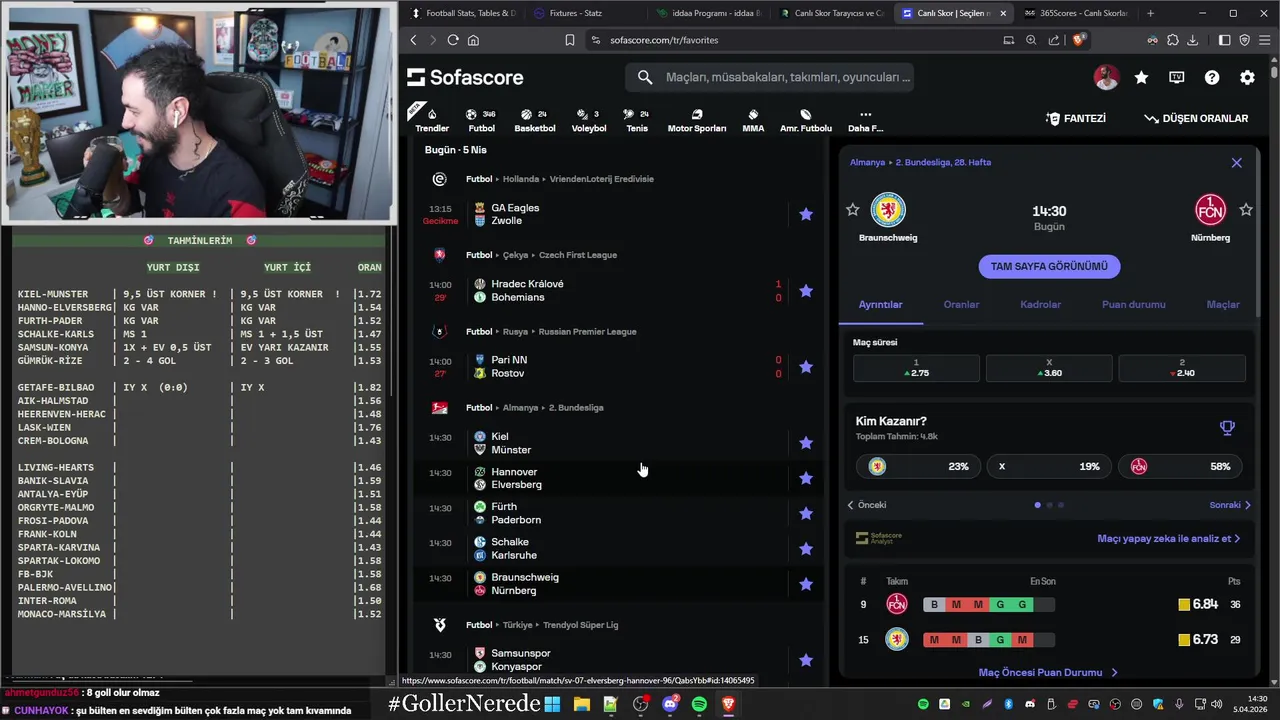Open browser downloads icon
This screenshot has width=1280, height=720.
(1192, 40)
